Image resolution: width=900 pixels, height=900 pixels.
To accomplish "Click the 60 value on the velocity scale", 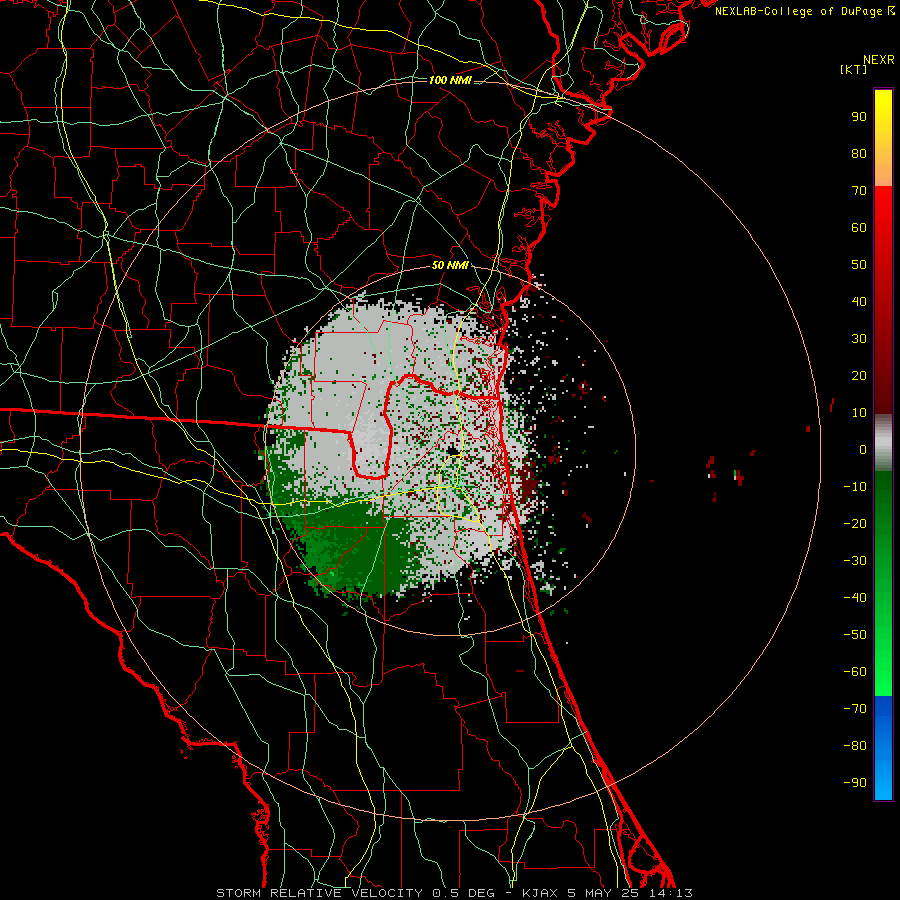I will point(859,228).
